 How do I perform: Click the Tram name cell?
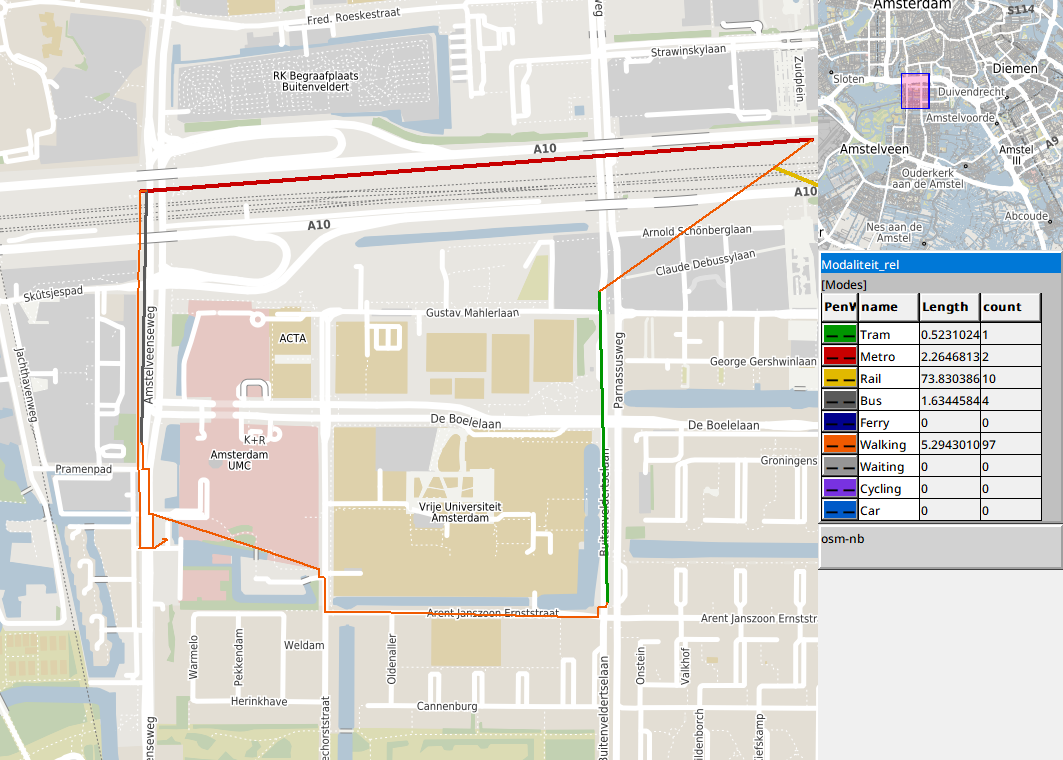[x=888, y=334]
